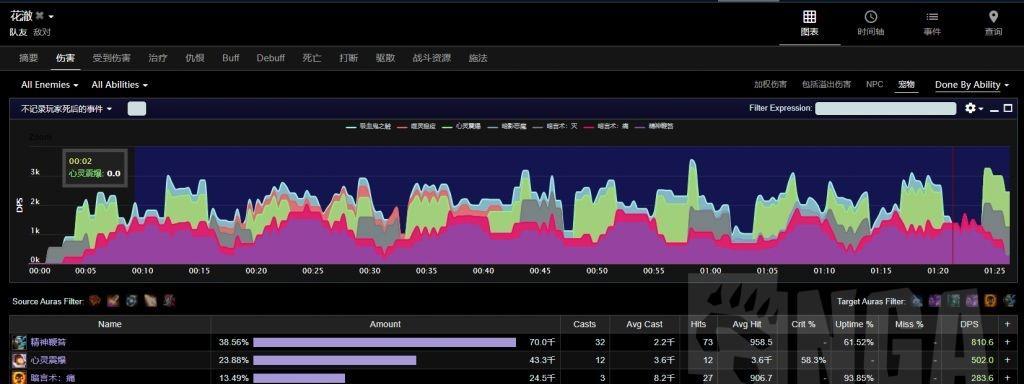This screenshot has width=1024, height=384.
Task: Switch to the 受到伤害 damage taken tab
Action: pos(111,58)
